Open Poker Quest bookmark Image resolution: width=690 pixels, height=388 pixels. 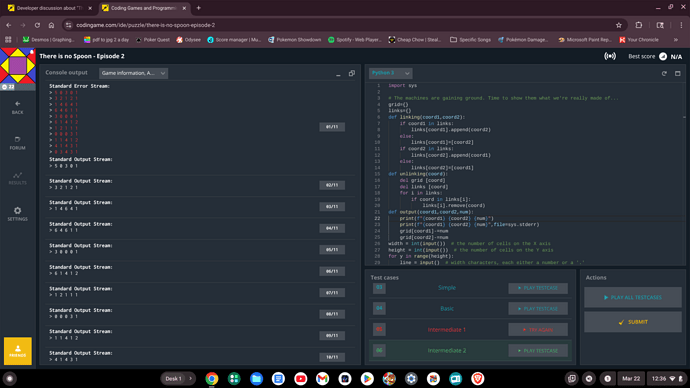pos(153,40)
